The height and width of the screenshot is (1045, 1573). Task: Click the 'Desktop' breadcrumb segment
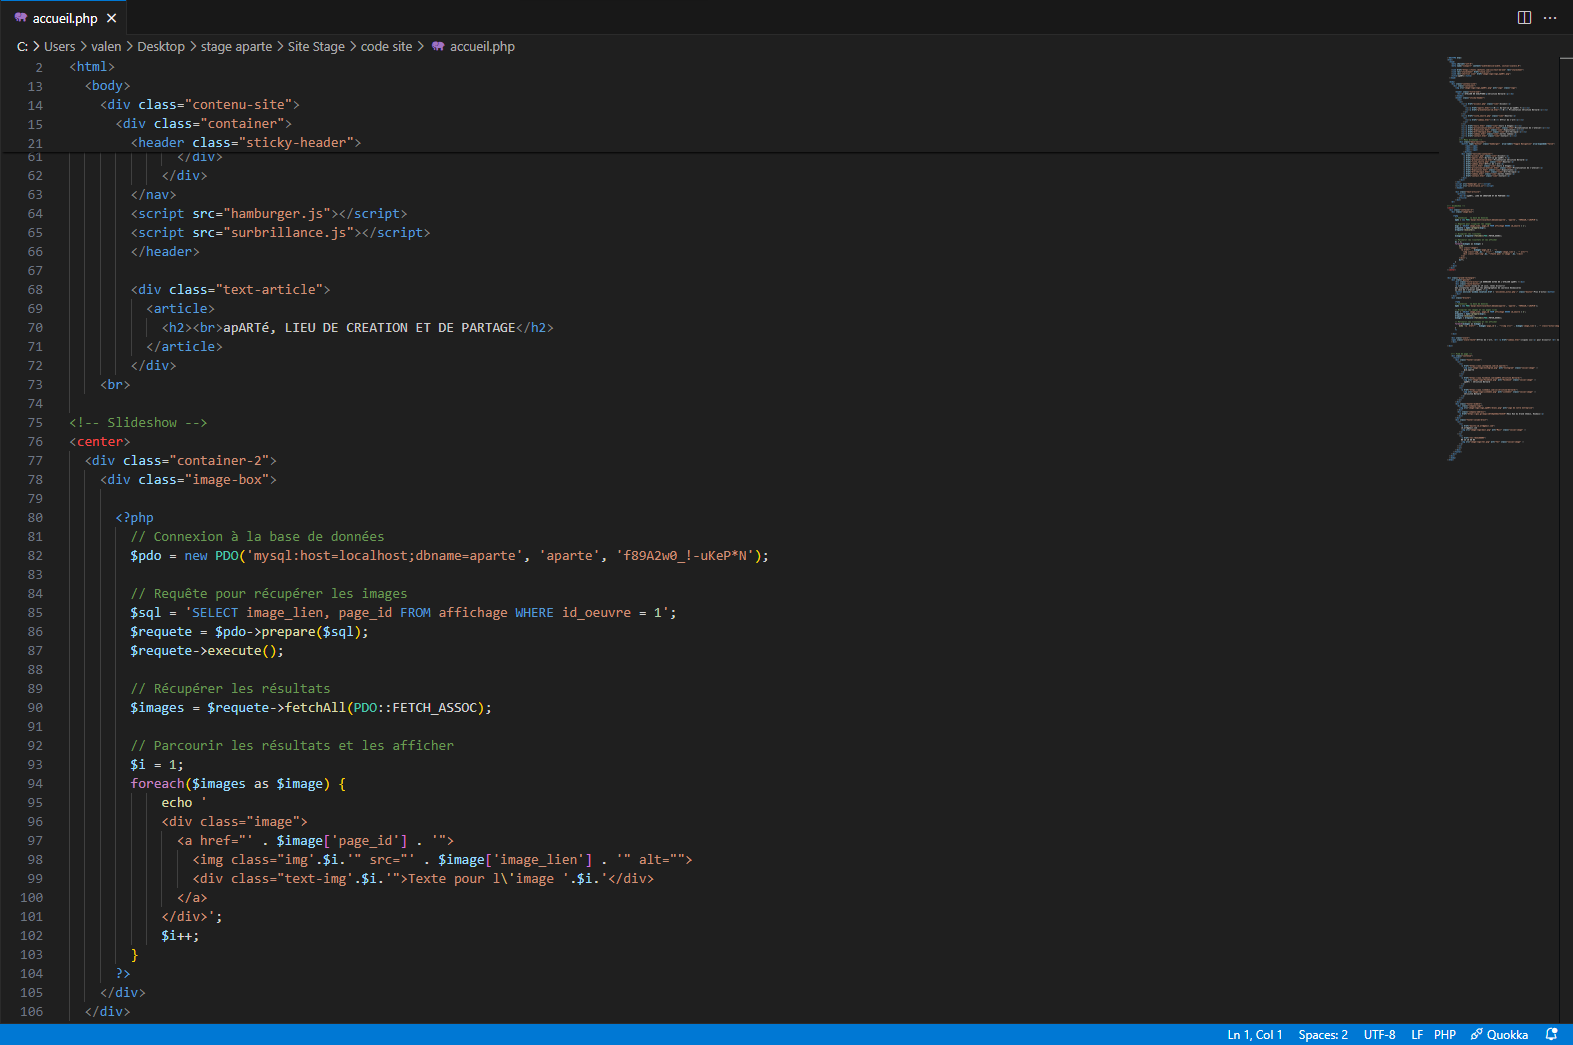[x=160, y=47]
